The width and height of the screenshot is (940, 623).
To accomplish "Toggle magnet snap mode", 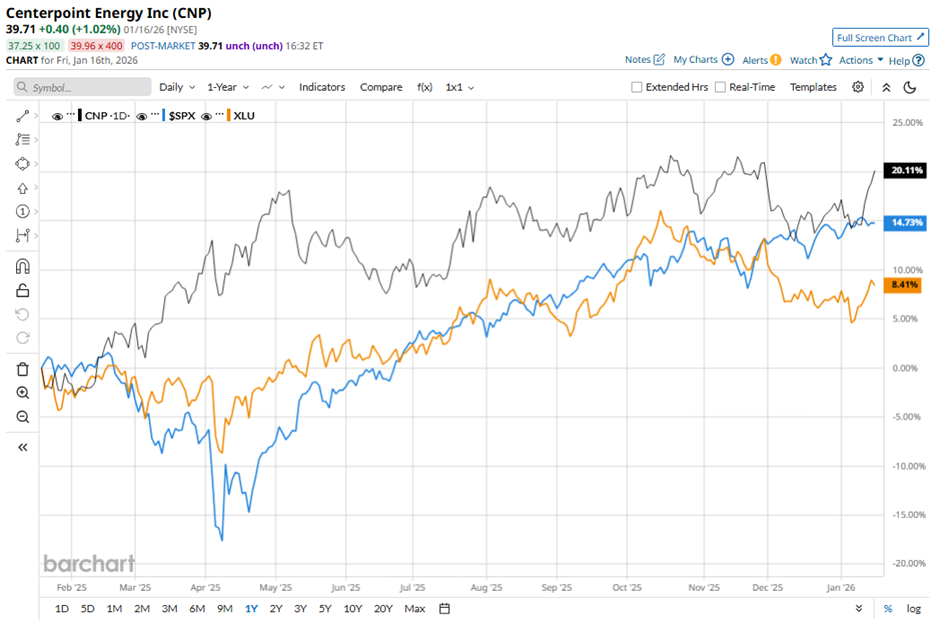I will pyautogui.click(x=22, y=266).
